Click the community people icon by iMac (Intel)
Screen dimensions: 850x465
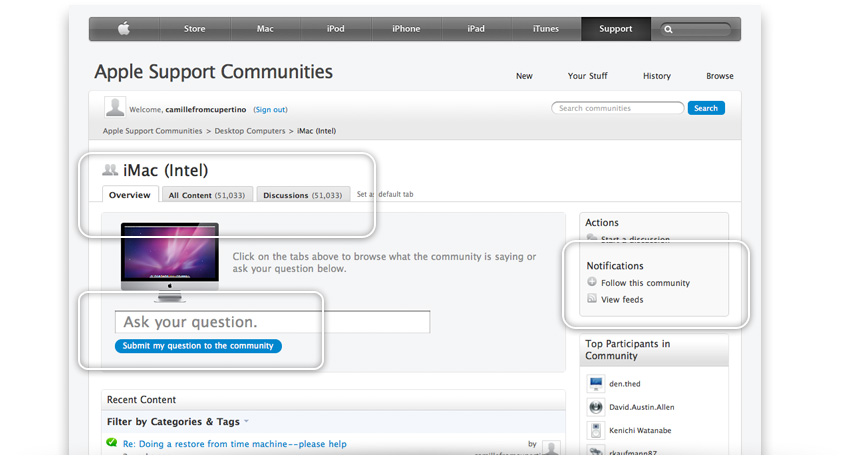point(110,170)
